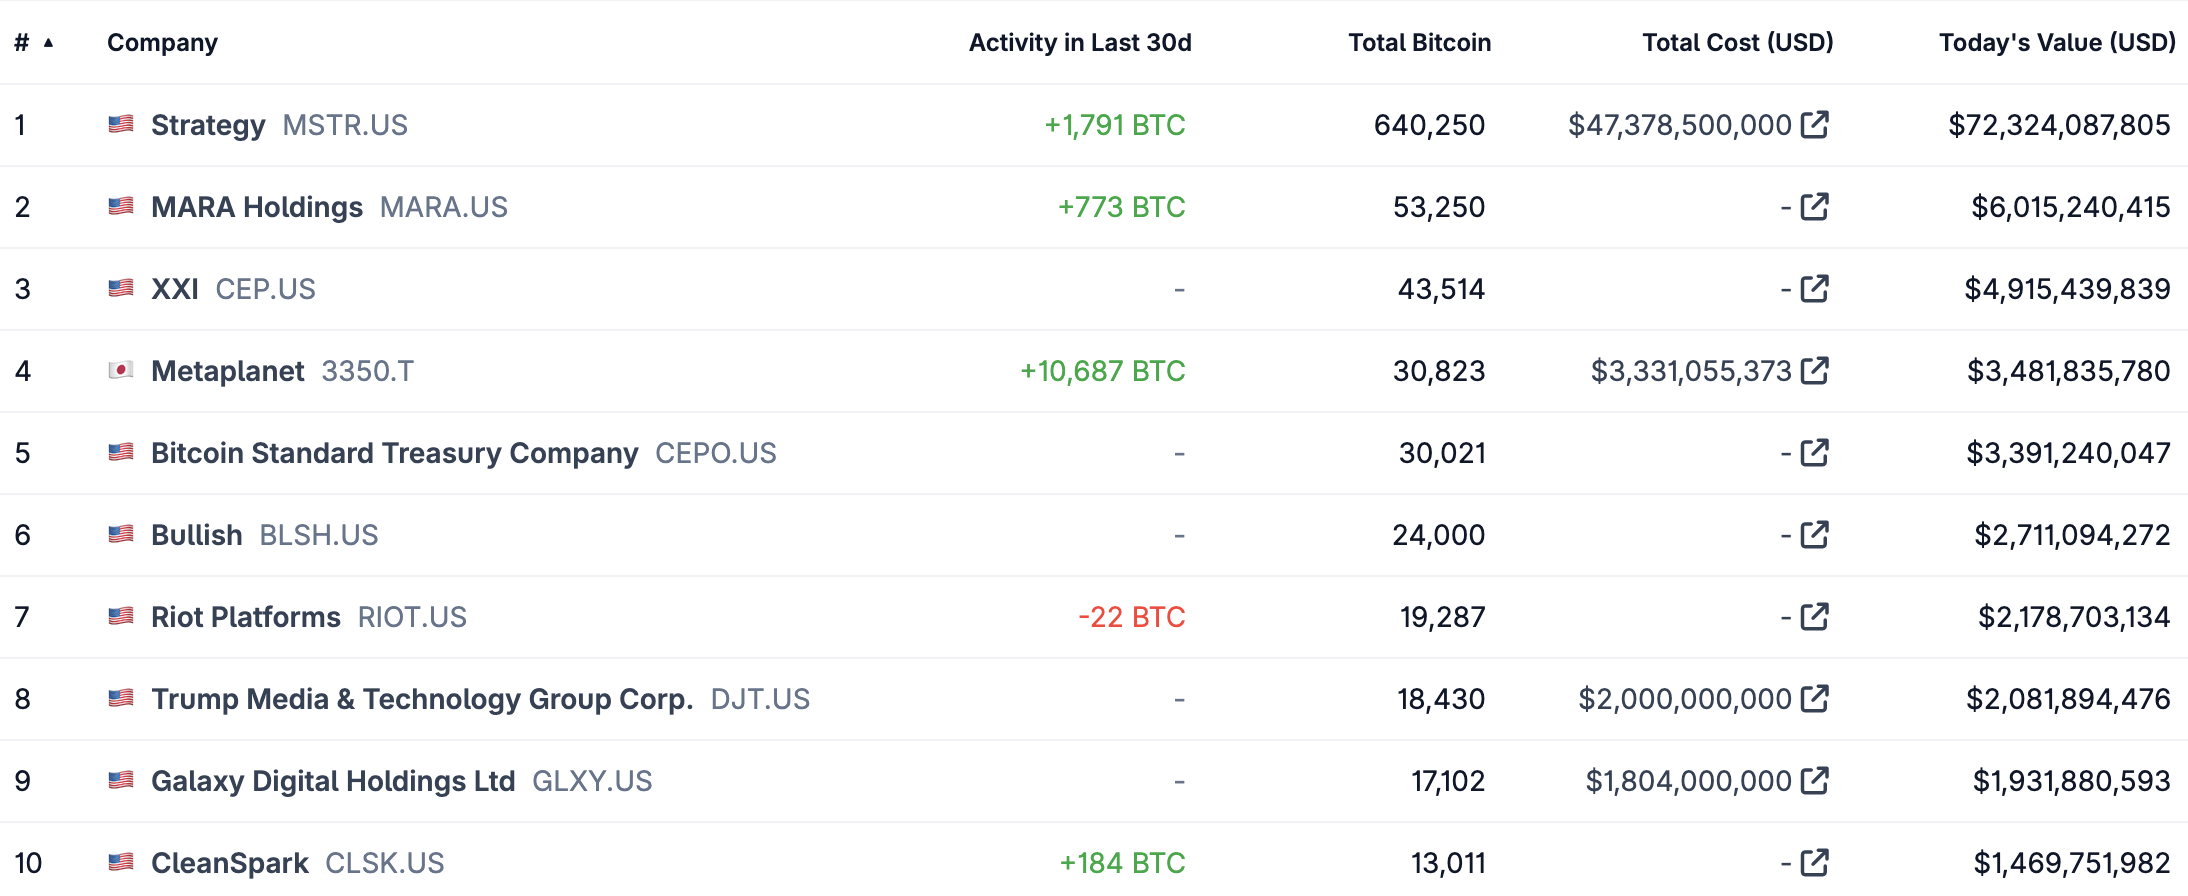
Task: Toggle sort order on the # column
Action: (30, 42)
